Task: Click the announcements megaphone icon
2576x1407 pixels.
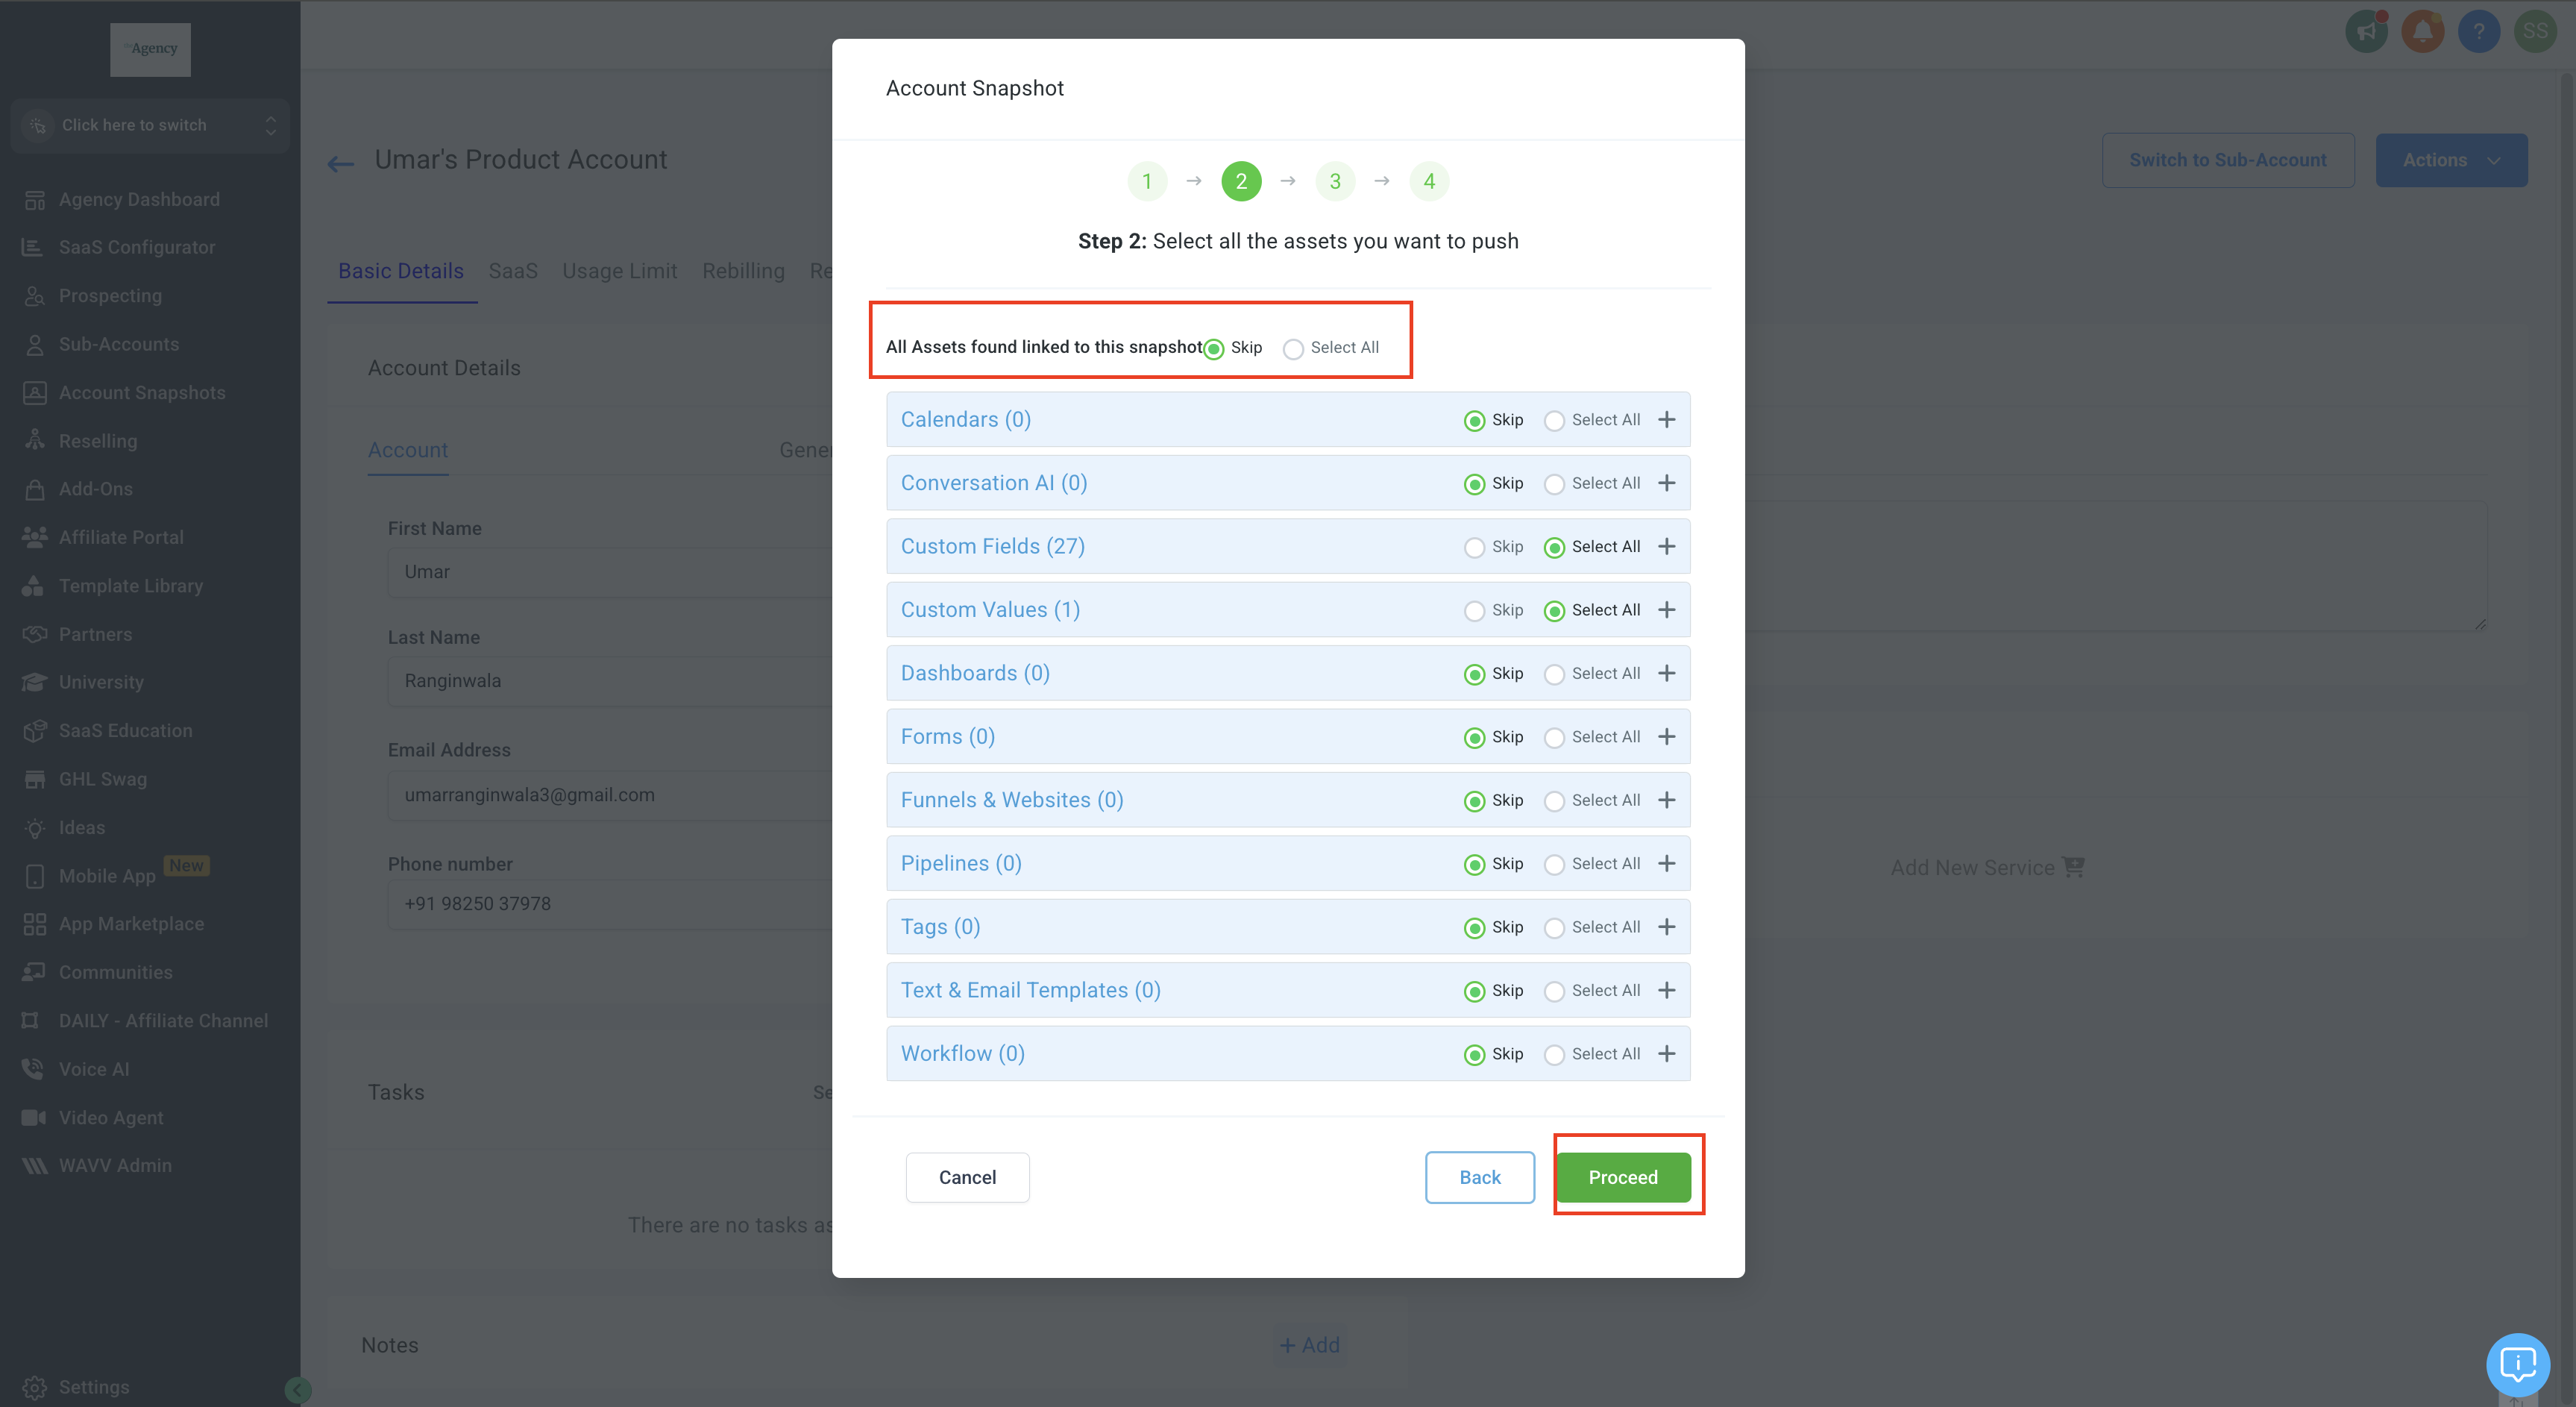Action: [x=2365, y=31]
